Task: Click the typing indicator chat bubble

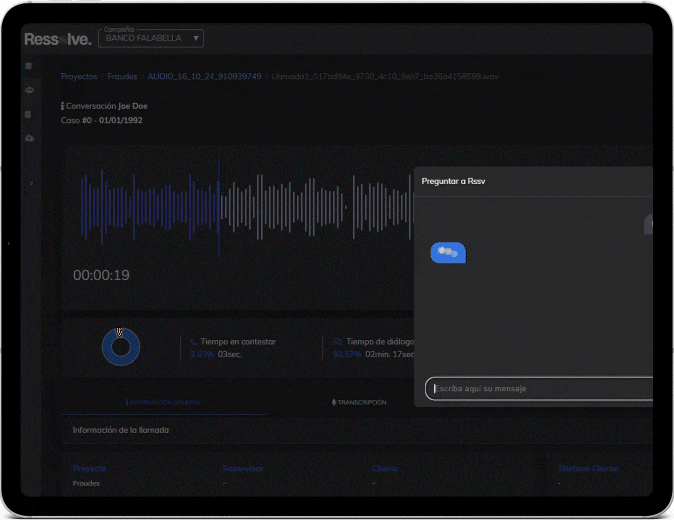Action: tap(448, 253)
